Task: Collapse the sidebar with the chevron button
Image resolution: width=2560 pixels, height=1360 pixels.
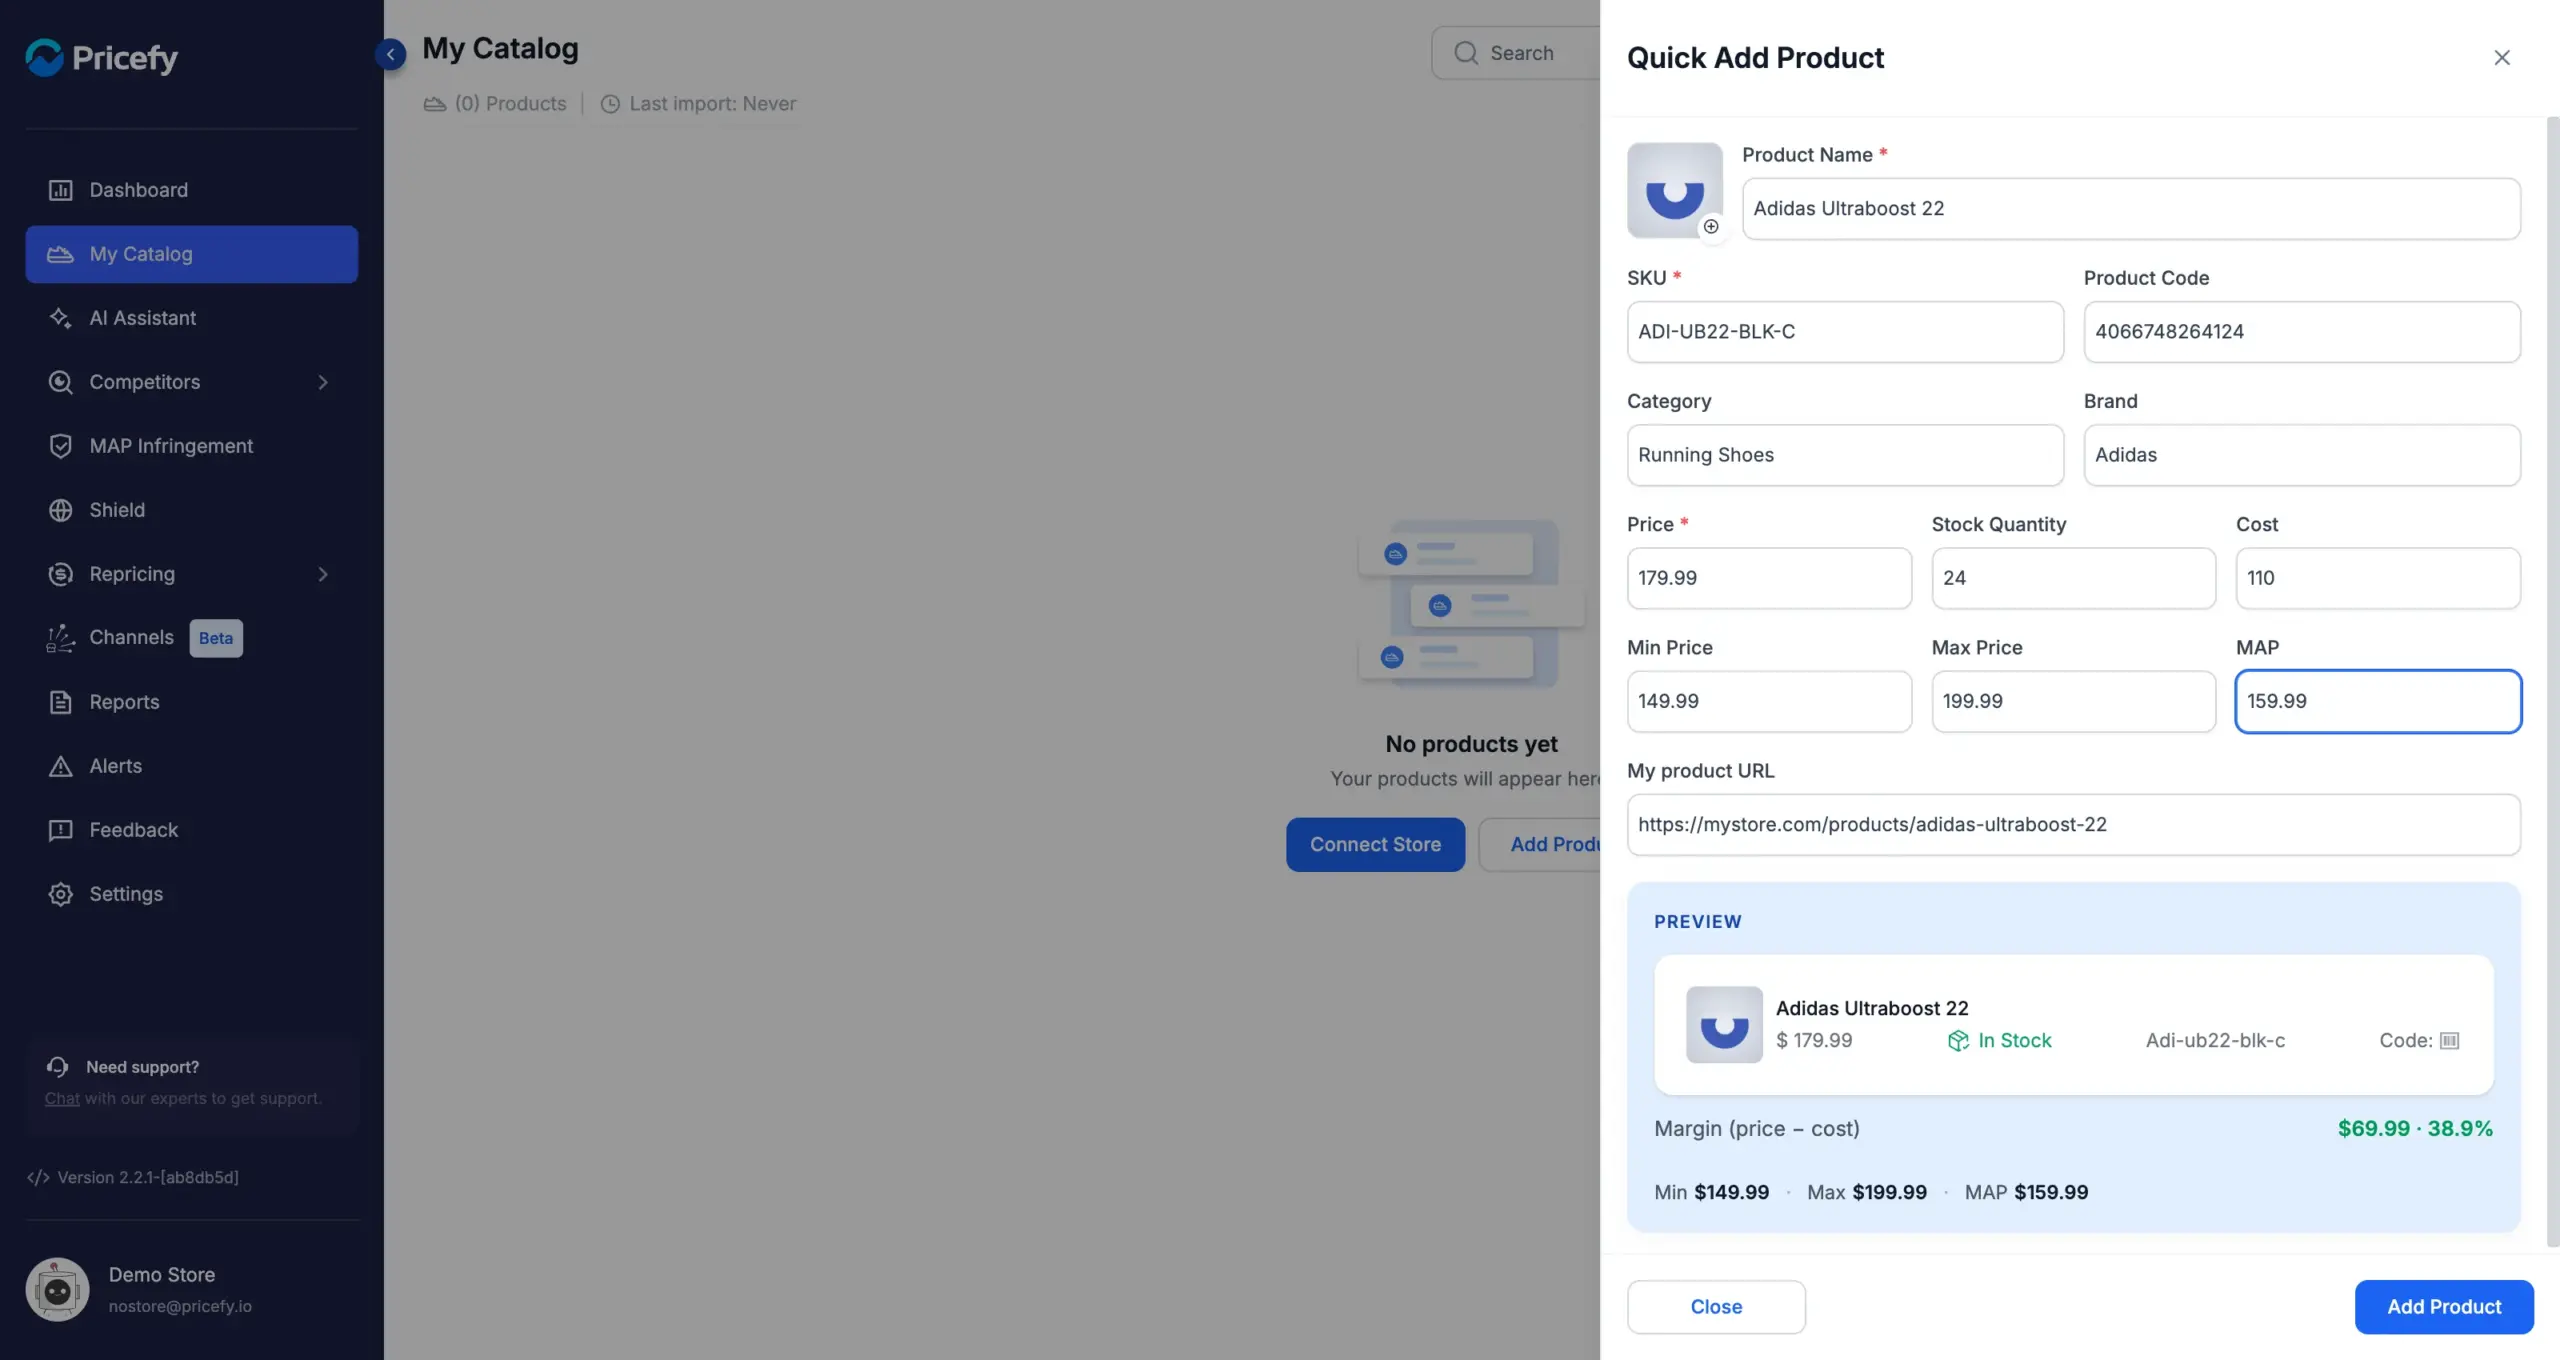Action: pyautogui.click(x=390, y=54)
